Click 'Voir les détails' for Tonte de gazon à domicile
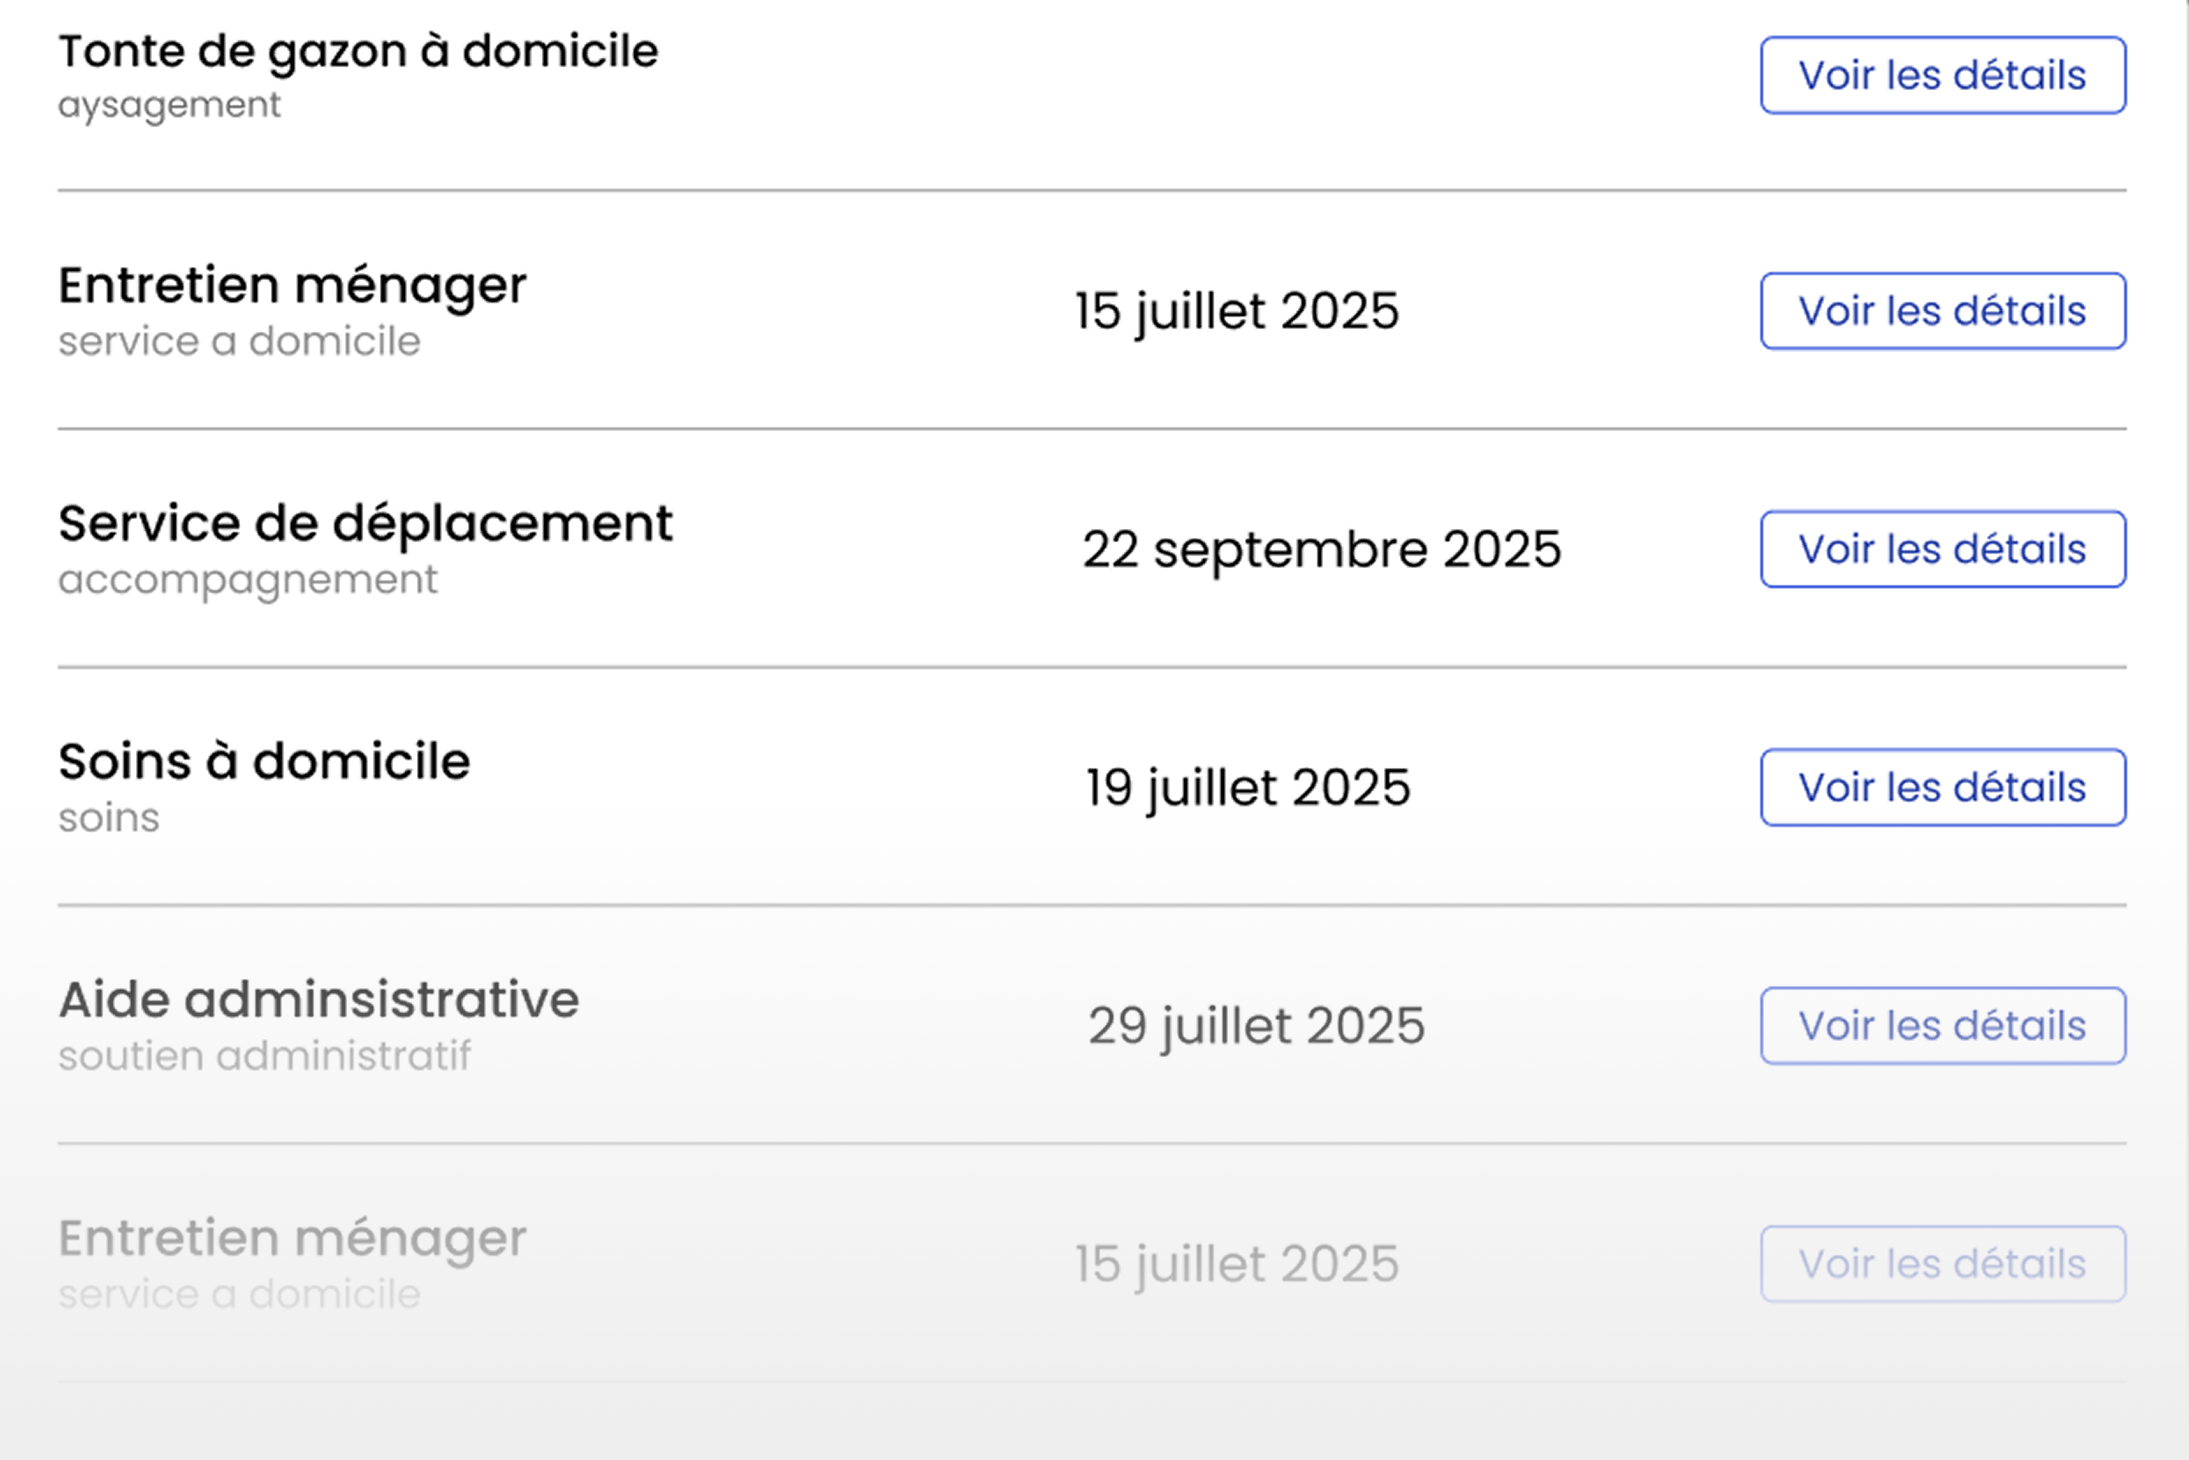Screen dimensions: 2189x1460 point(1941,74)
